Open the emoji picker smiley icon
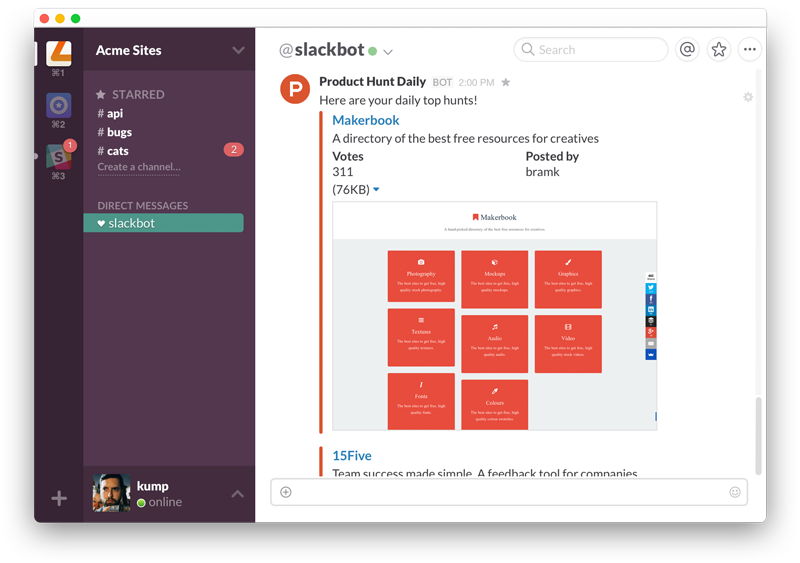The width and height of the screenshot is (800, 563). tap(735, 492)
